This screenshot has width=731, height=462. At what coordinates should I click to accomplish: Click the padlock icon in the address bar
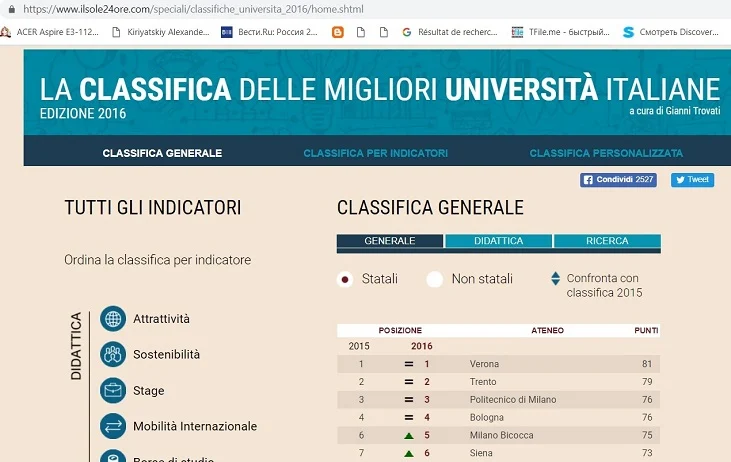point(12,9)
